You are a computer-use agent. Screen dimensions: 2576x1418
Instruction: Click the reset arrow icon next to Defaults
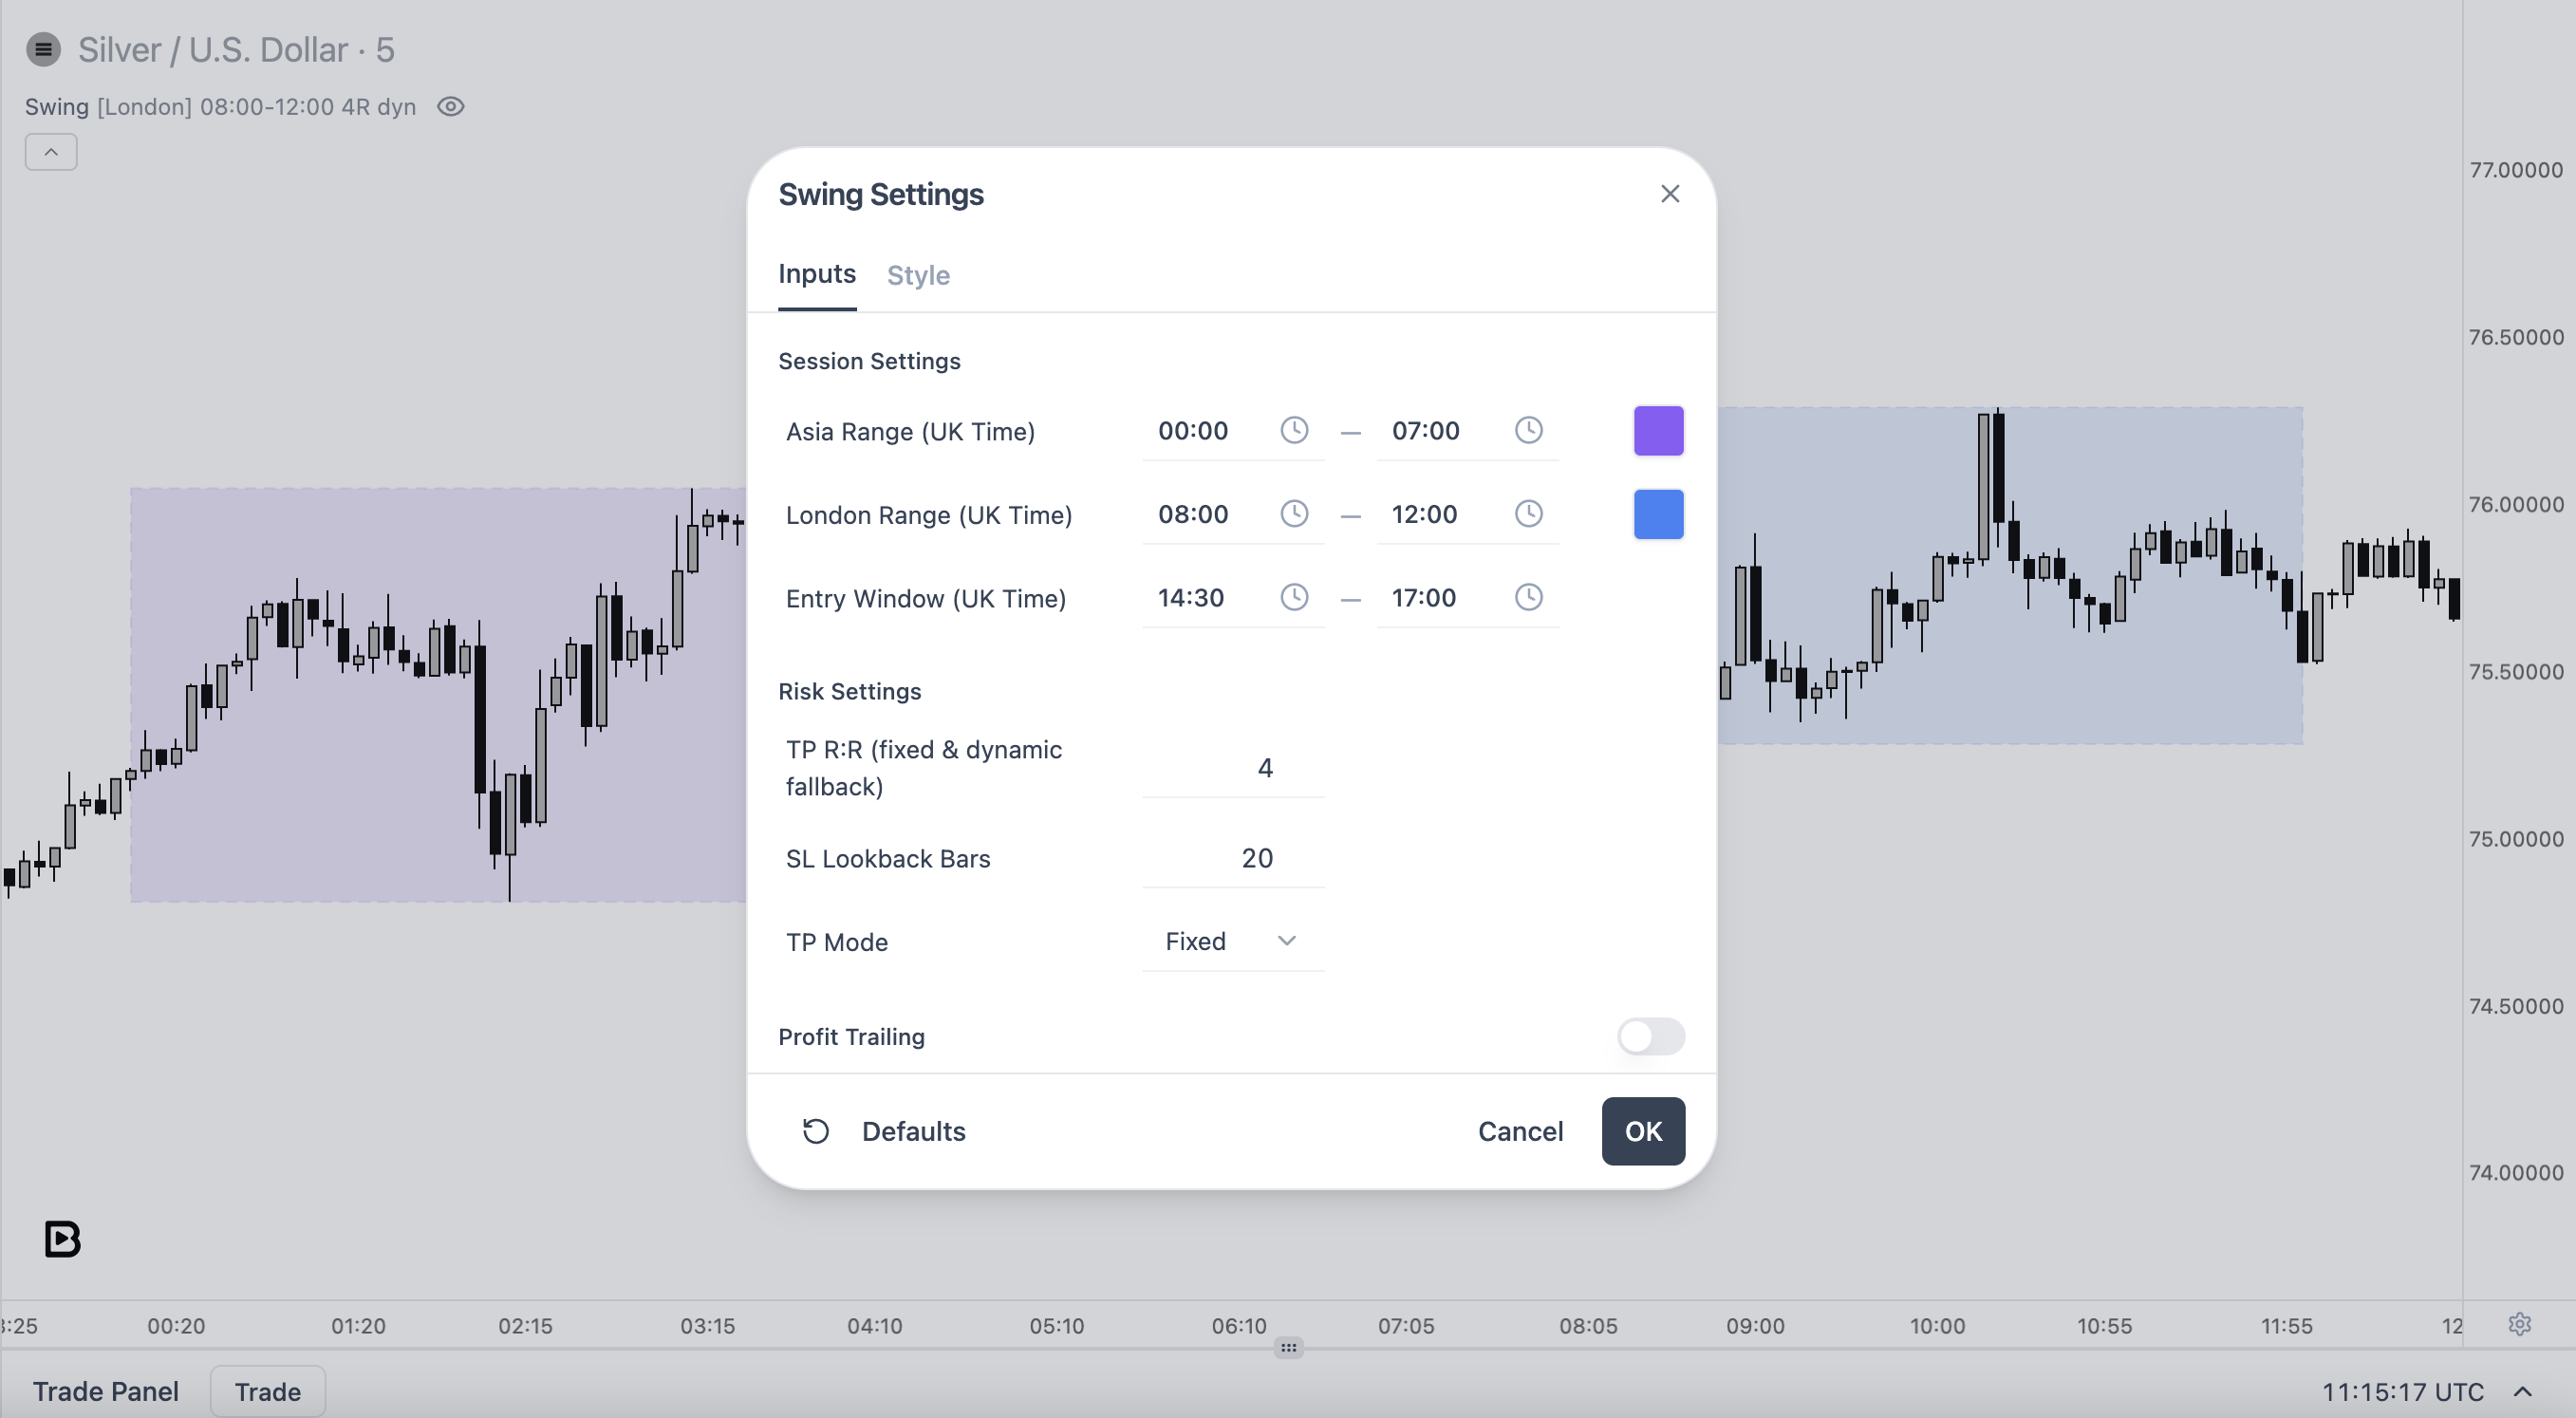[816, 1131]
